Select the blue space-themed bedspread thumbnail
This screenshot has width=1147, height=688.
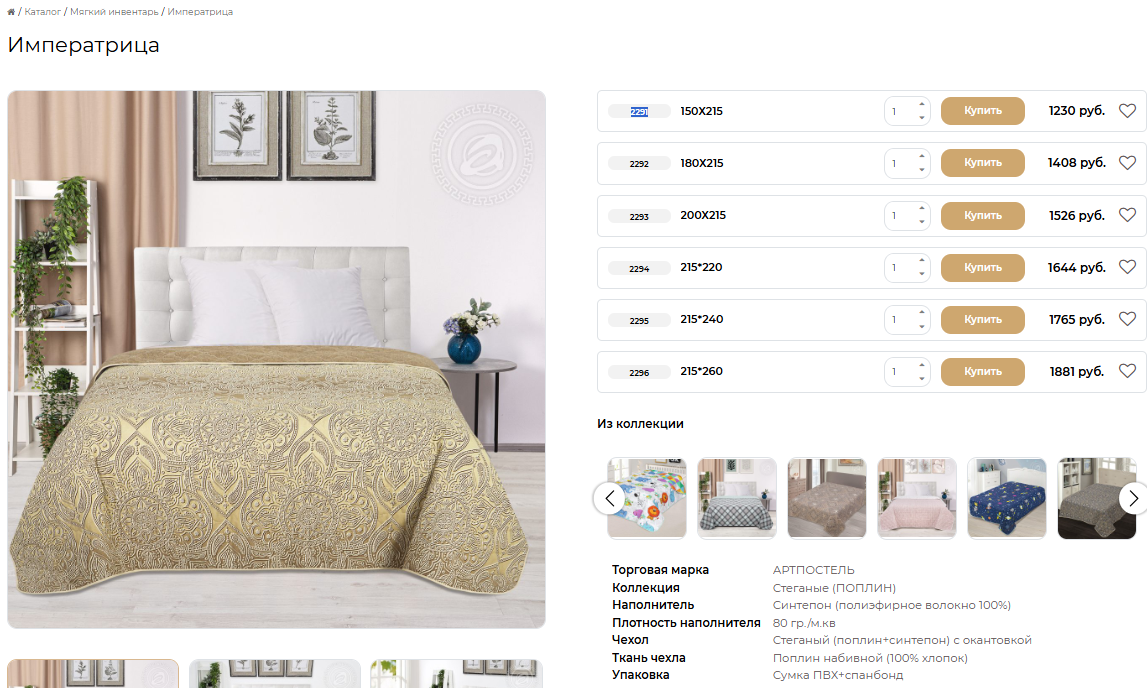click(x=1007, y=498)
